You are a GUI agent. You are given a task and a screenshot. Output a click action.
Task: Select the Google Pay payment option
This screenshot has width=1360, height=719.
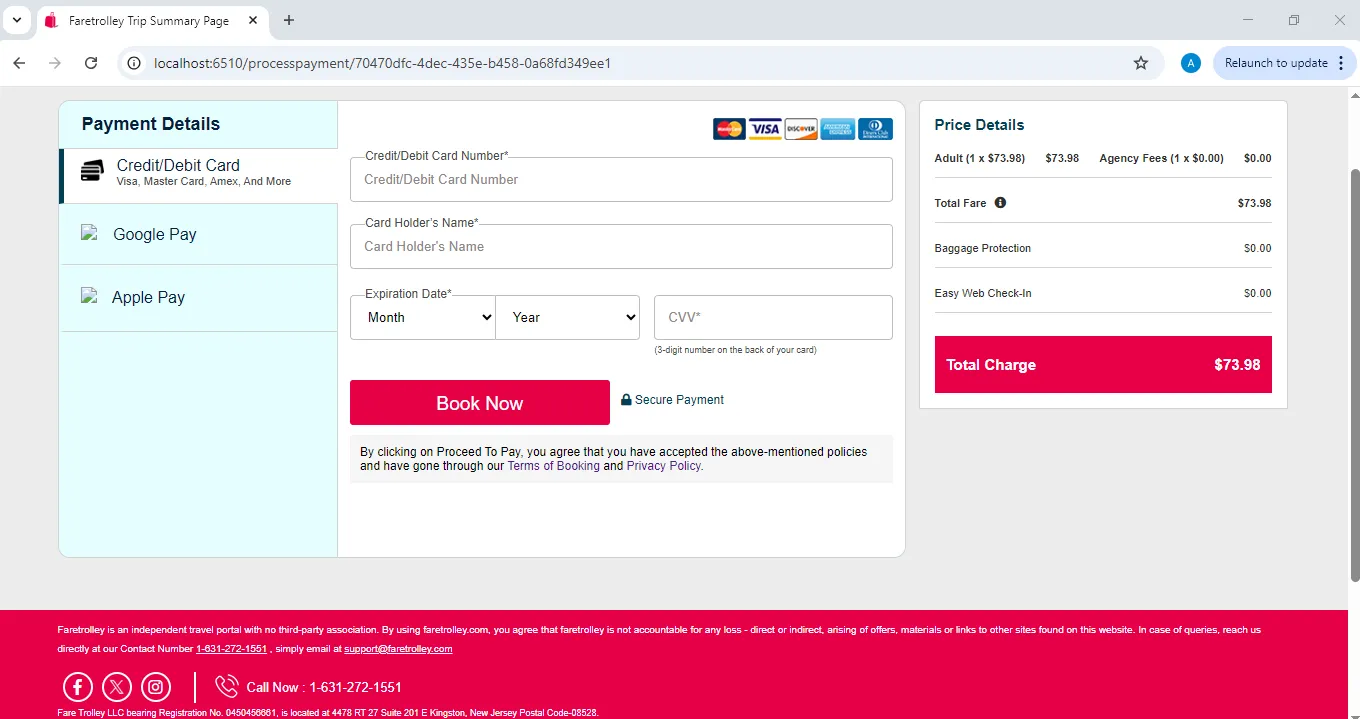coord(199,234)
